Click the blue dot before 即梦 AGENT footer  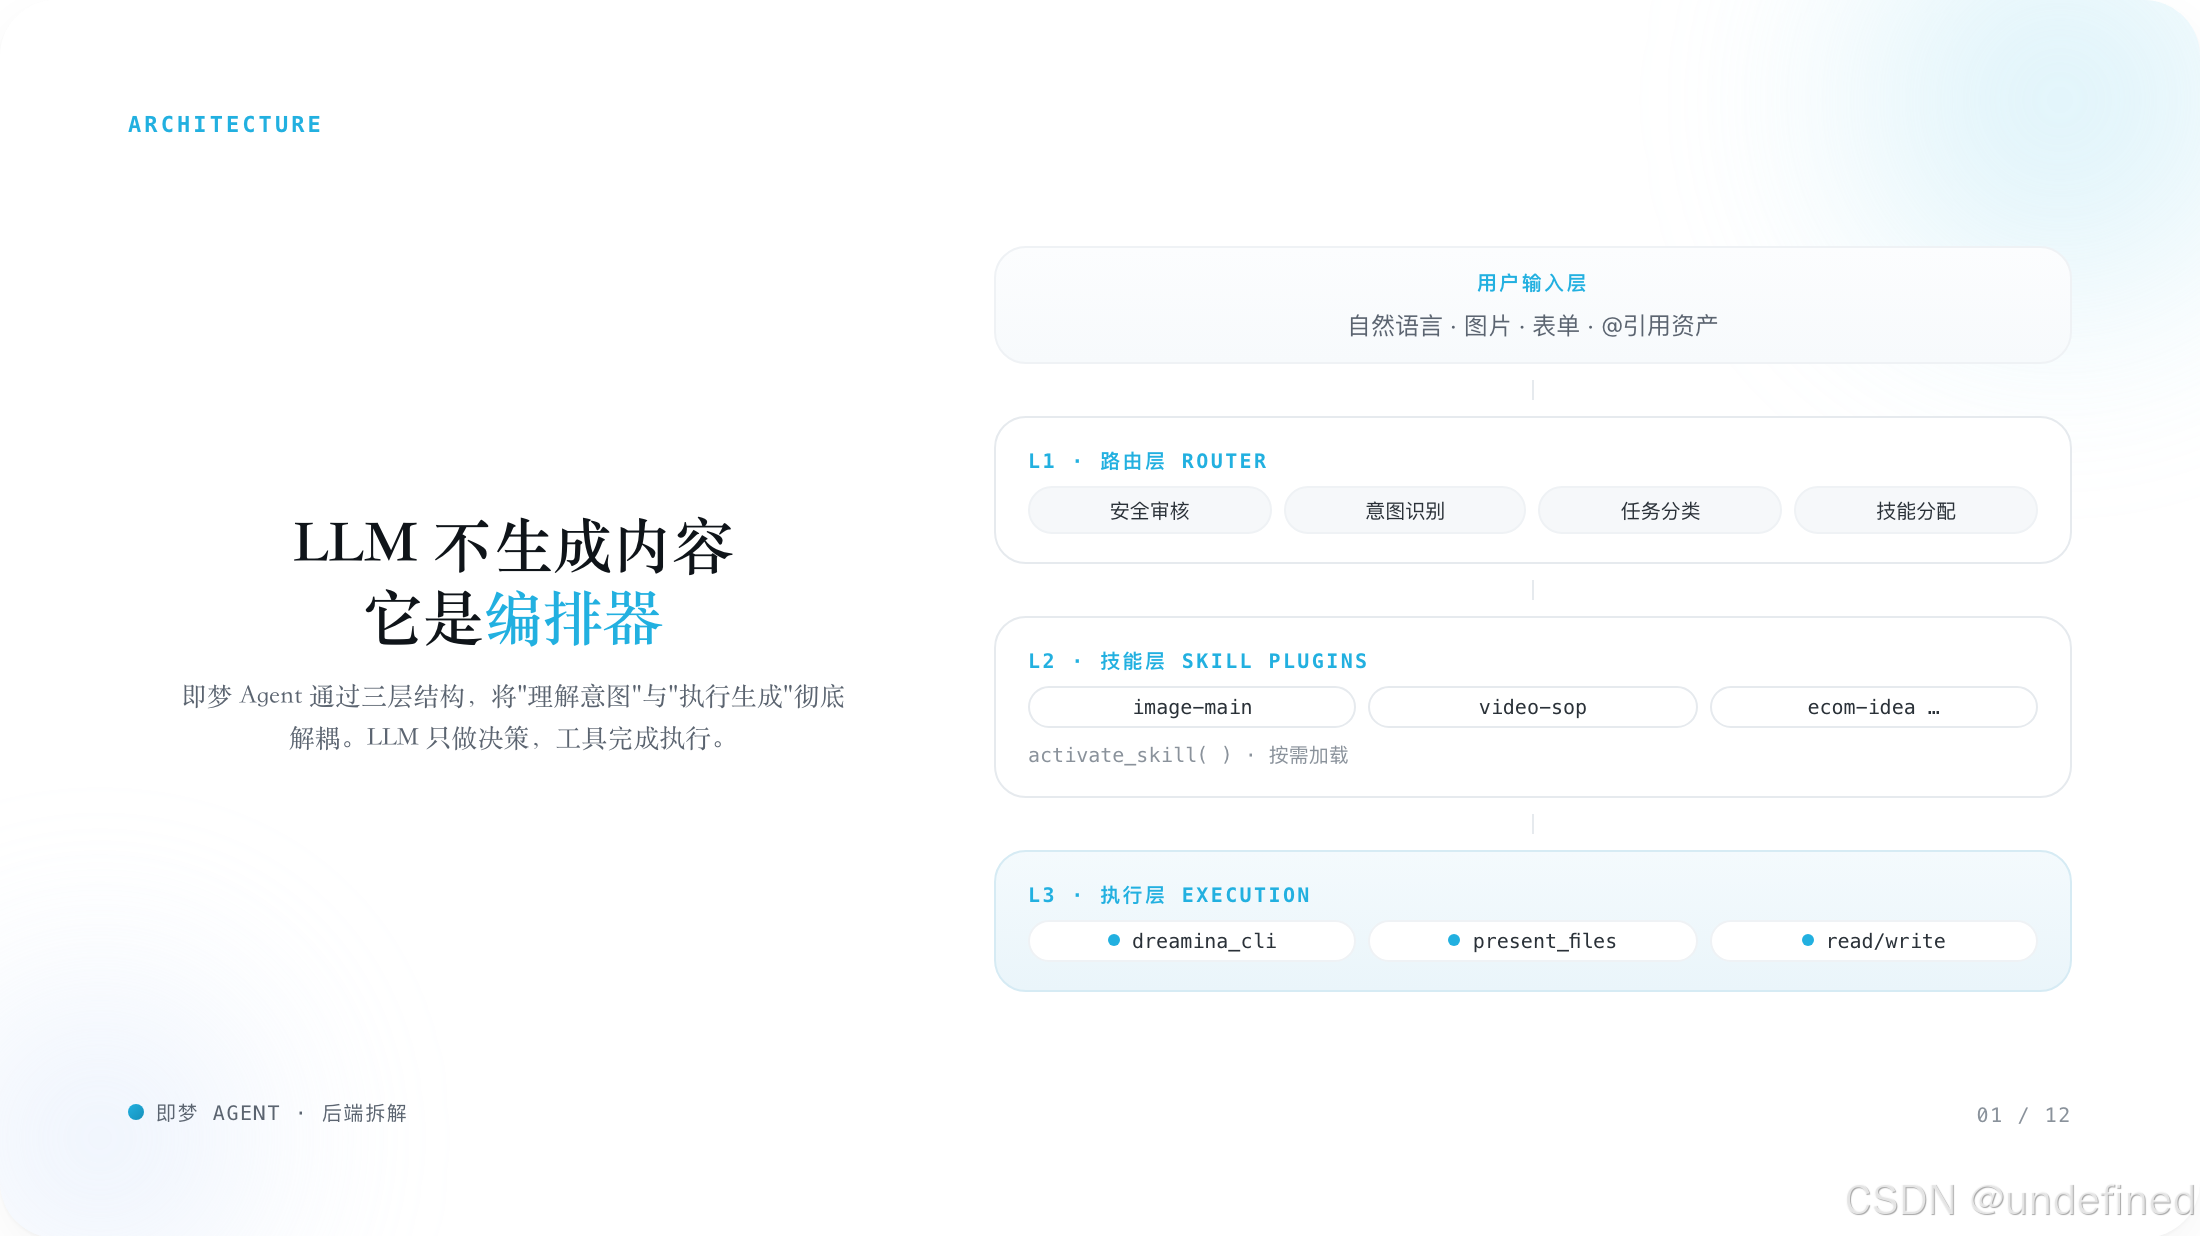(x=136, y=1112)
